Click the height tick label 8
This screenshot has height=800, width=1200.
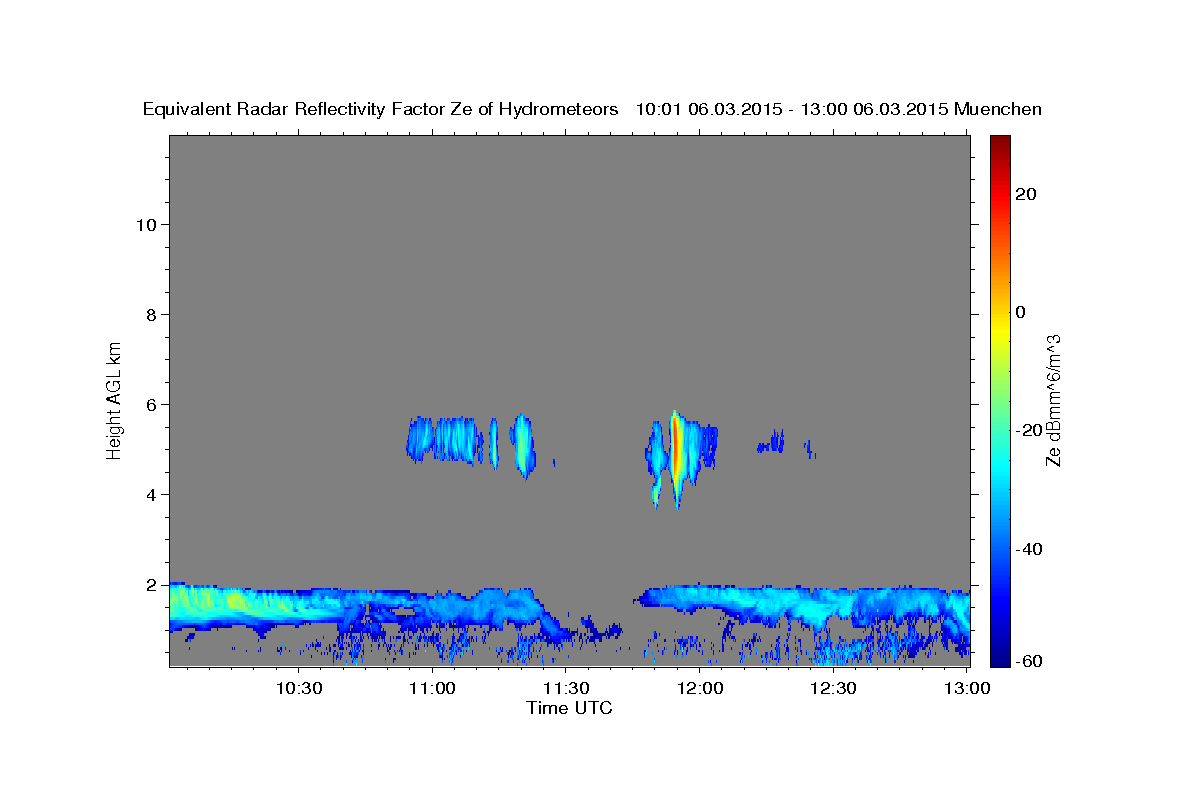click(x=153, y=314)
